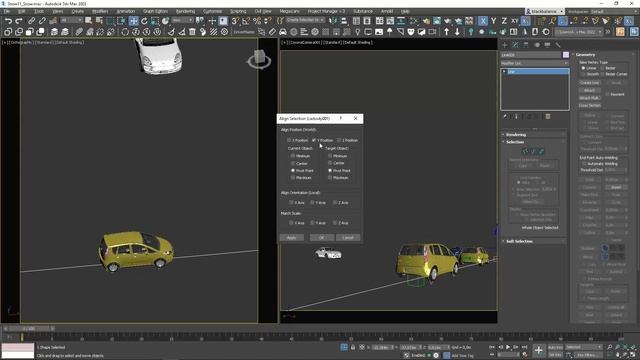Toggle Automatic Welding checkbox
Viewport: 640px width, 360px height.
[584, 164]
